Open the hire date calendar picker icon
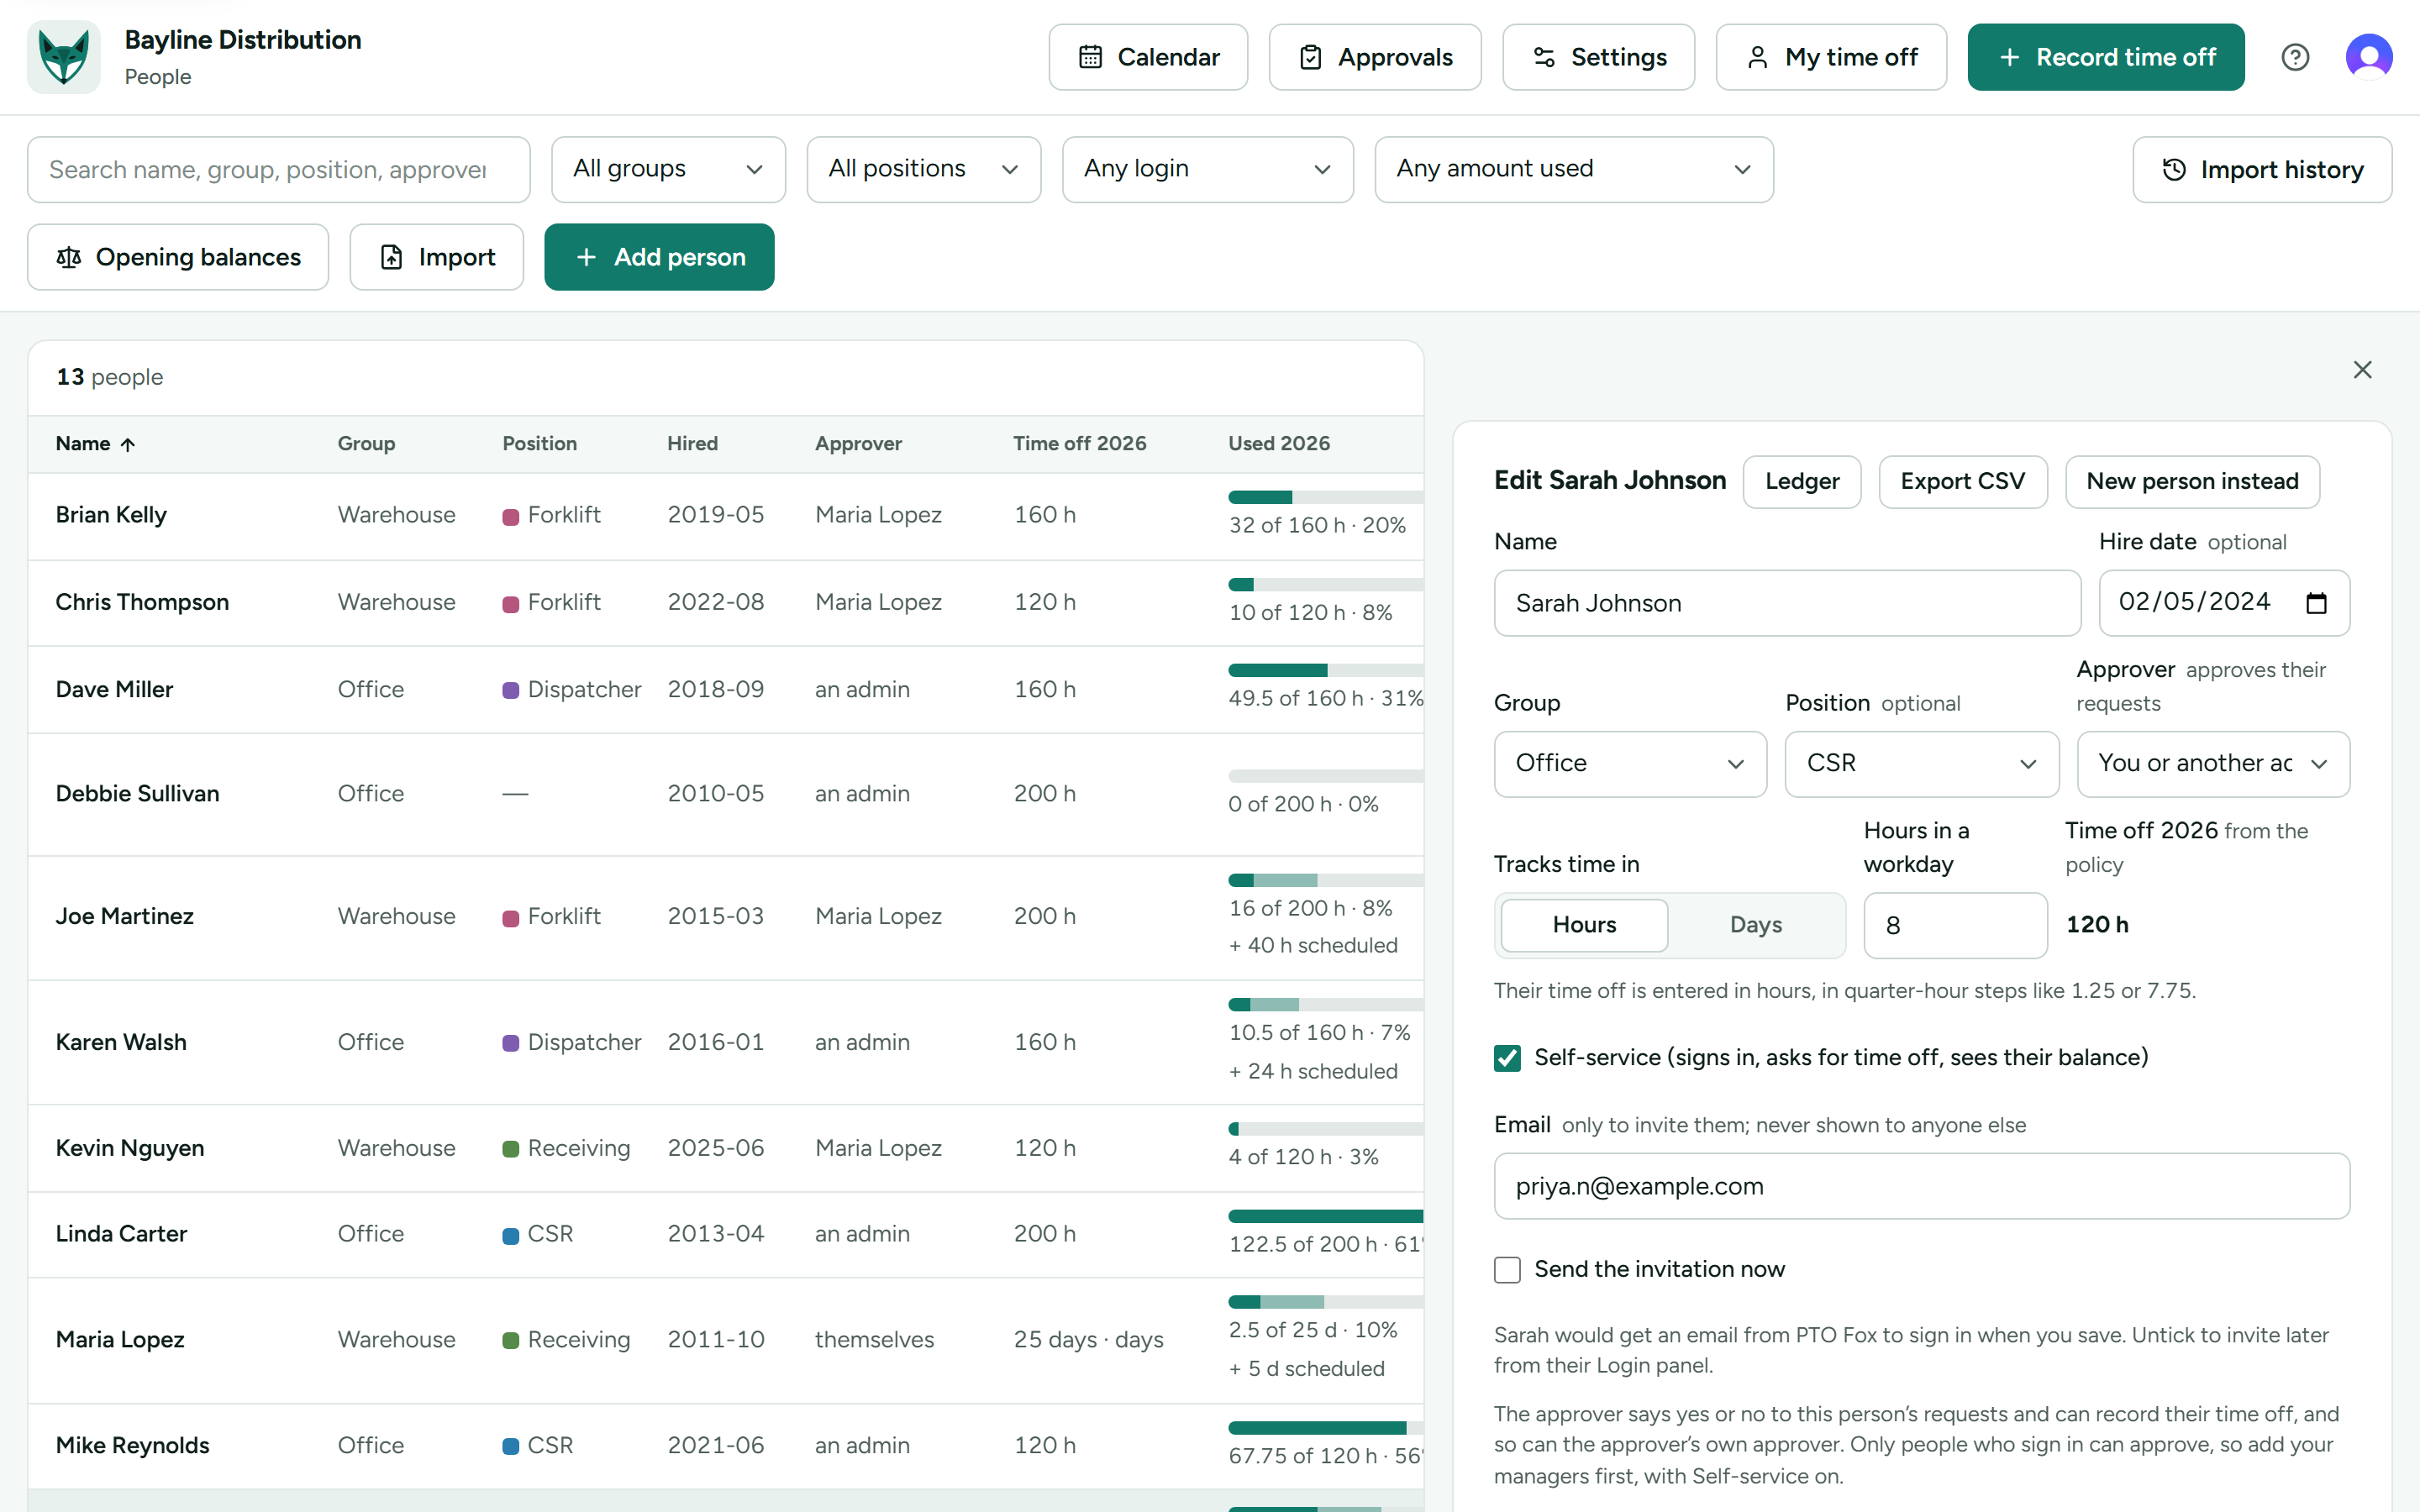Viewport: 2420px width, 1512px height. (2316, 603)
